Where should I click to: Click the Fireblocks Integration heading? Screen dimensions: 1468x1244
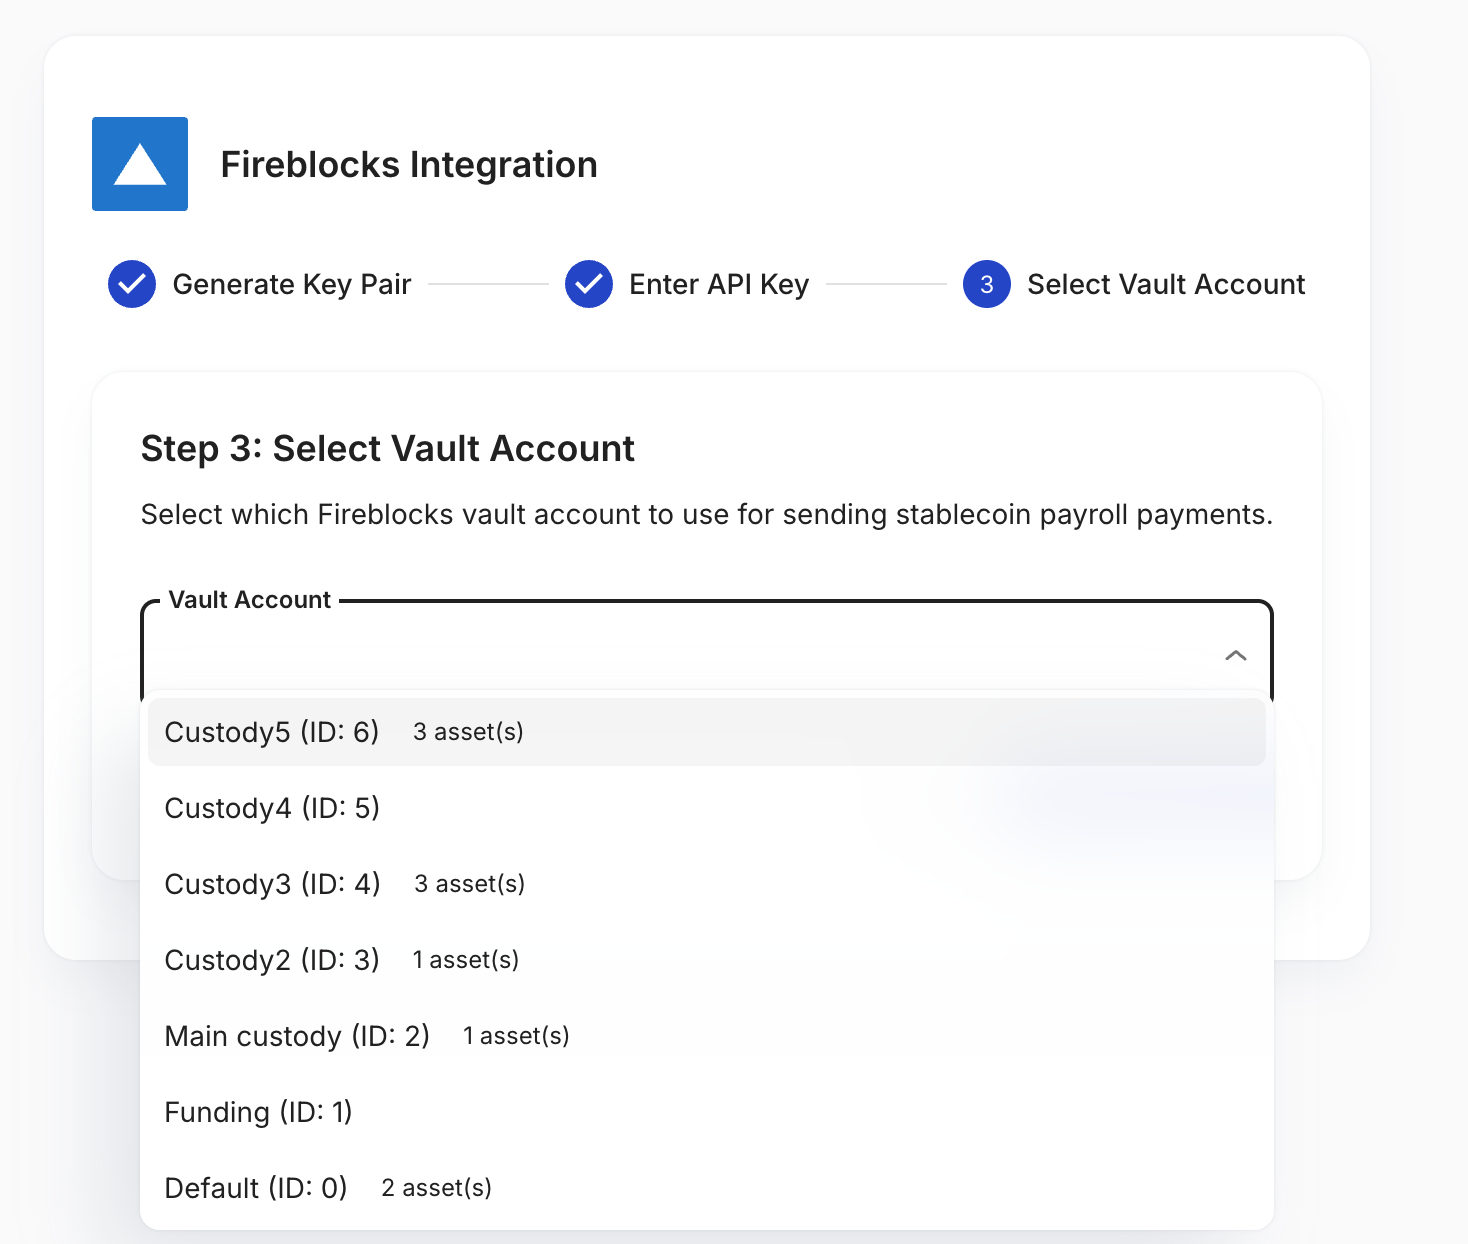point(409,165)
